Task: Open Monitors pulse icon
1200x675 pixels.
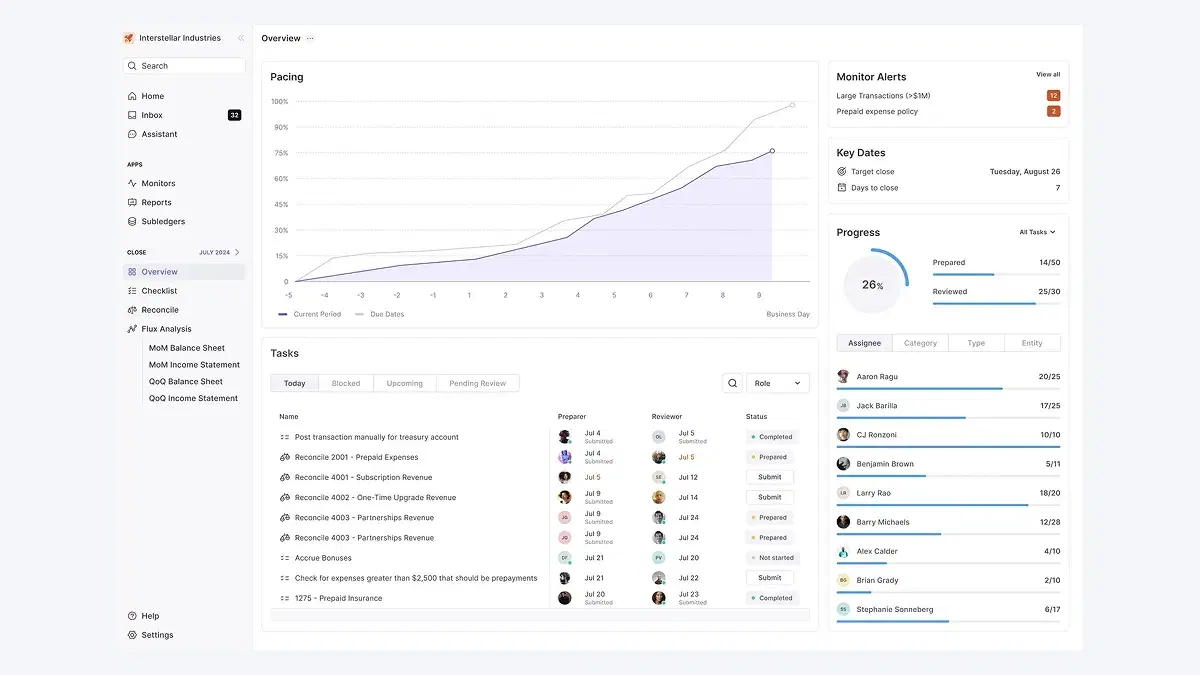Action: click(x=132, y=183)
